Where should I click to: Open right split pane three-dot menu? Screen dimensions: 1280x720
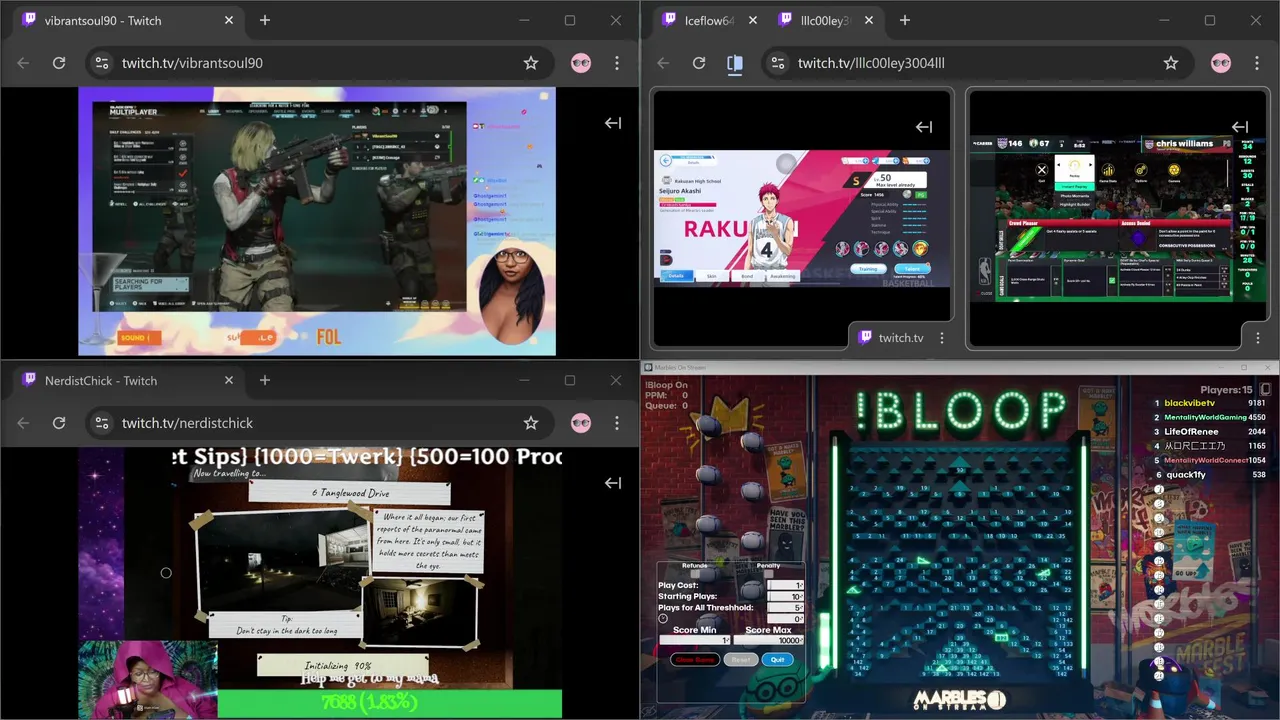[1257, 338]
